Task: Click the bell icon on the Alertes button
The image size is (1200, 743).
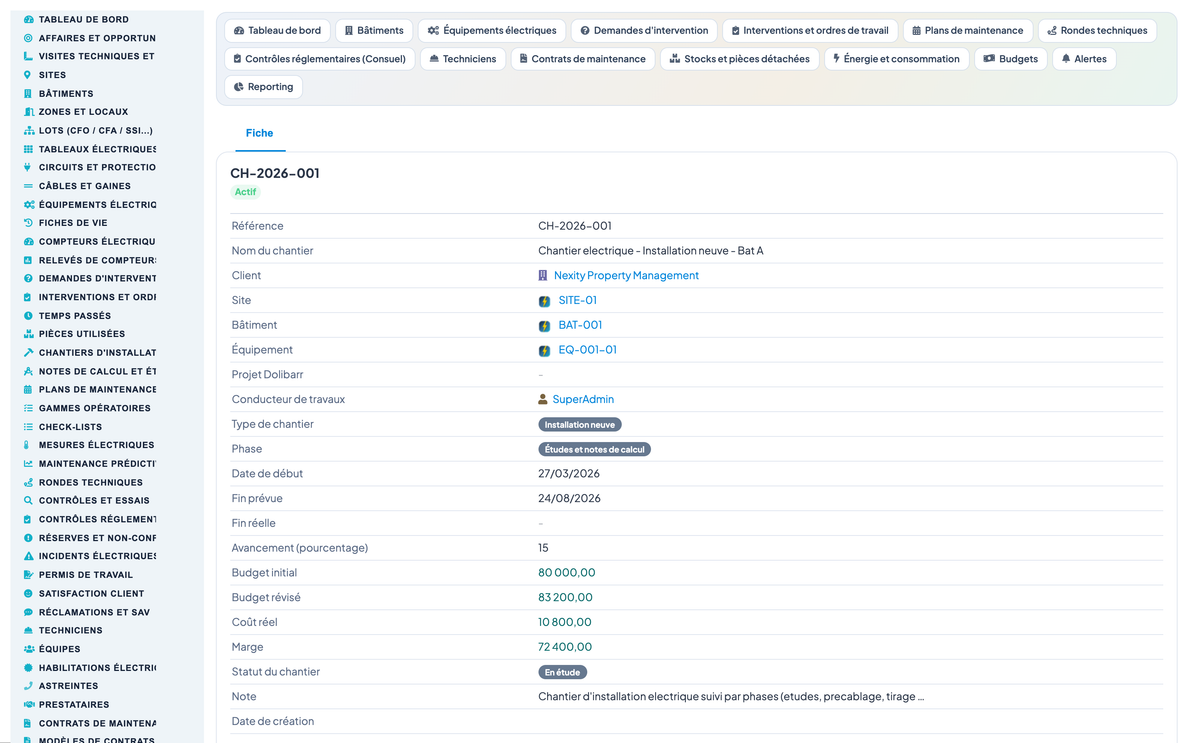Action: [1066, 59]
